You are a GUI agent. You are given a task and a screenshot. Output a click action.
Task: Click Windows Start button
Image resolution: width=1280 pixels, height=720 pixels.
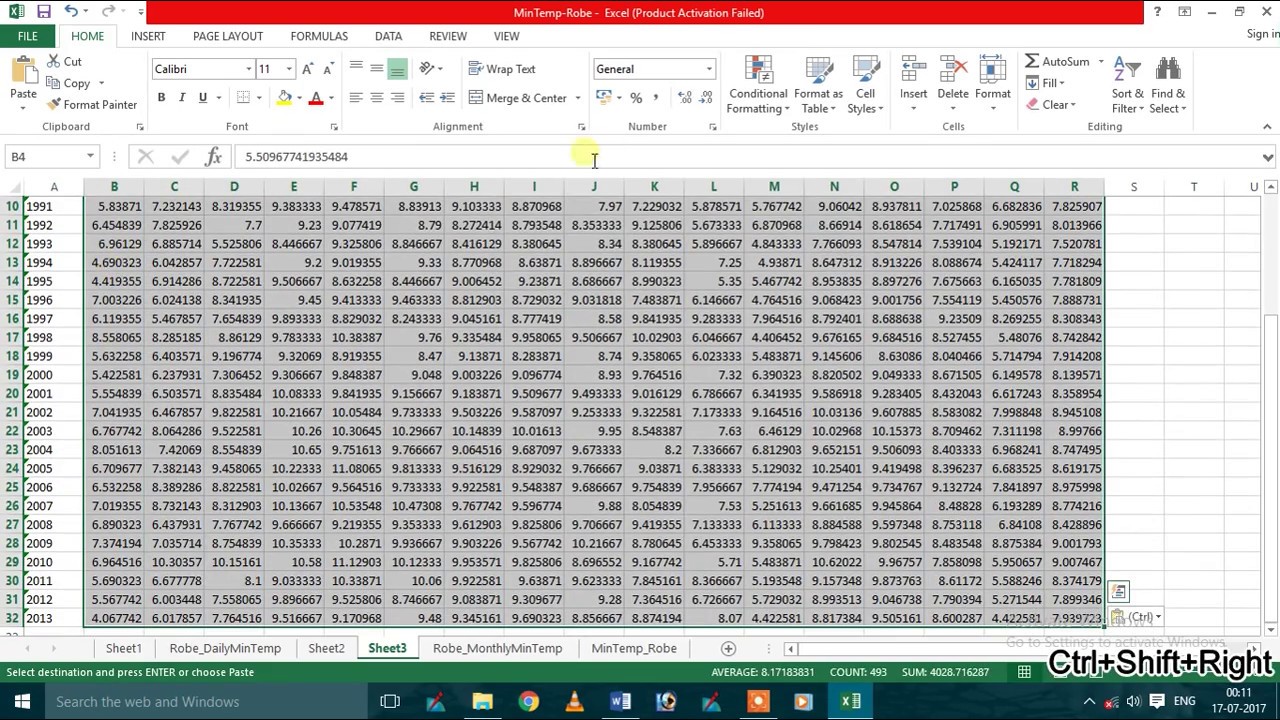tap(22, 702)
